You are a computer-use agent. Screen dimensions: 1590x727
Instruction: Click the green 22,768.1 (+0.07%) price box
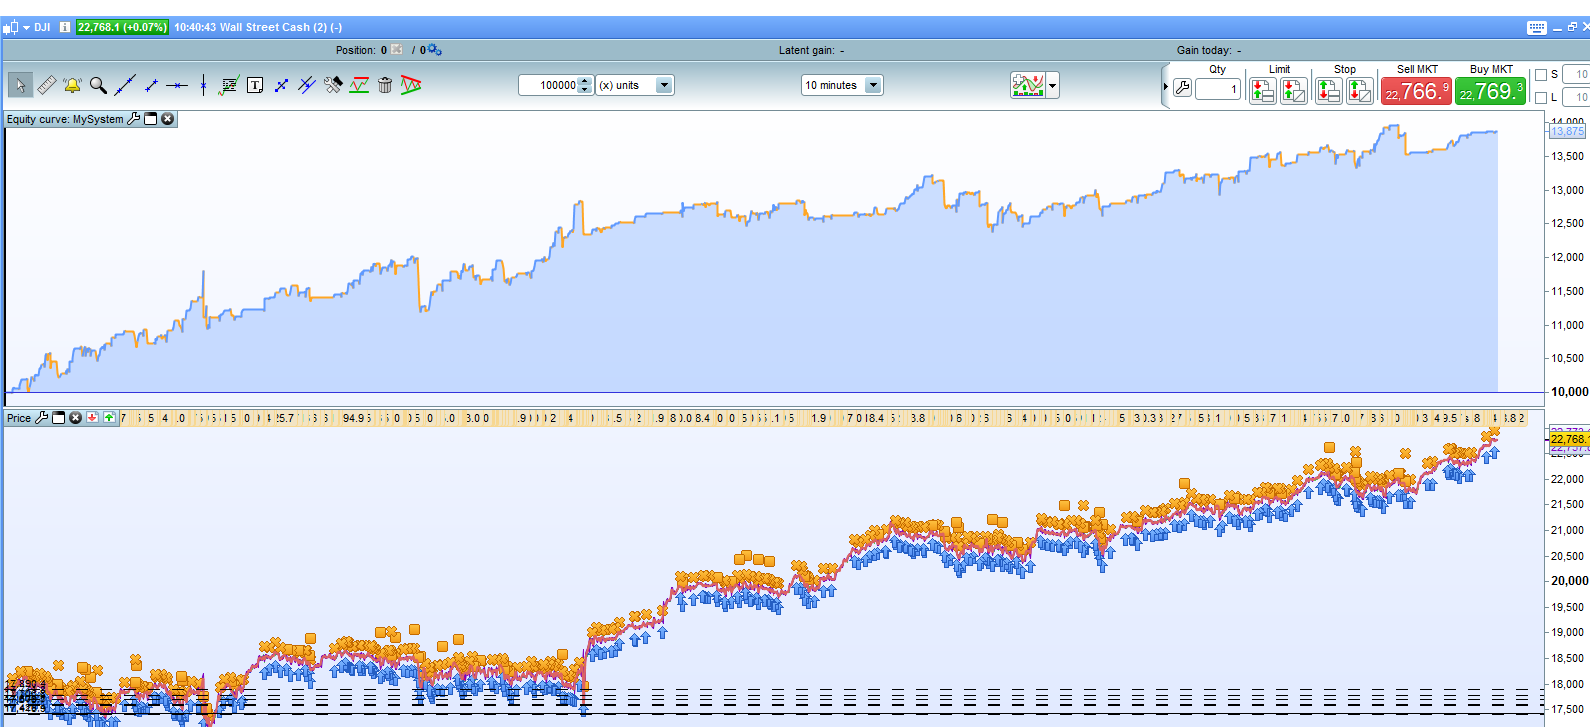(123, 27)
